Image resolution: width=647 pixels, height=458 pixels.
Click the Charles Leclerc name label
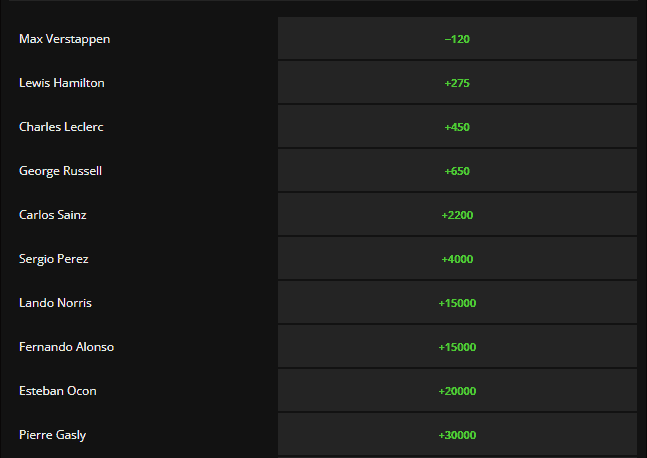pos(61,127)
